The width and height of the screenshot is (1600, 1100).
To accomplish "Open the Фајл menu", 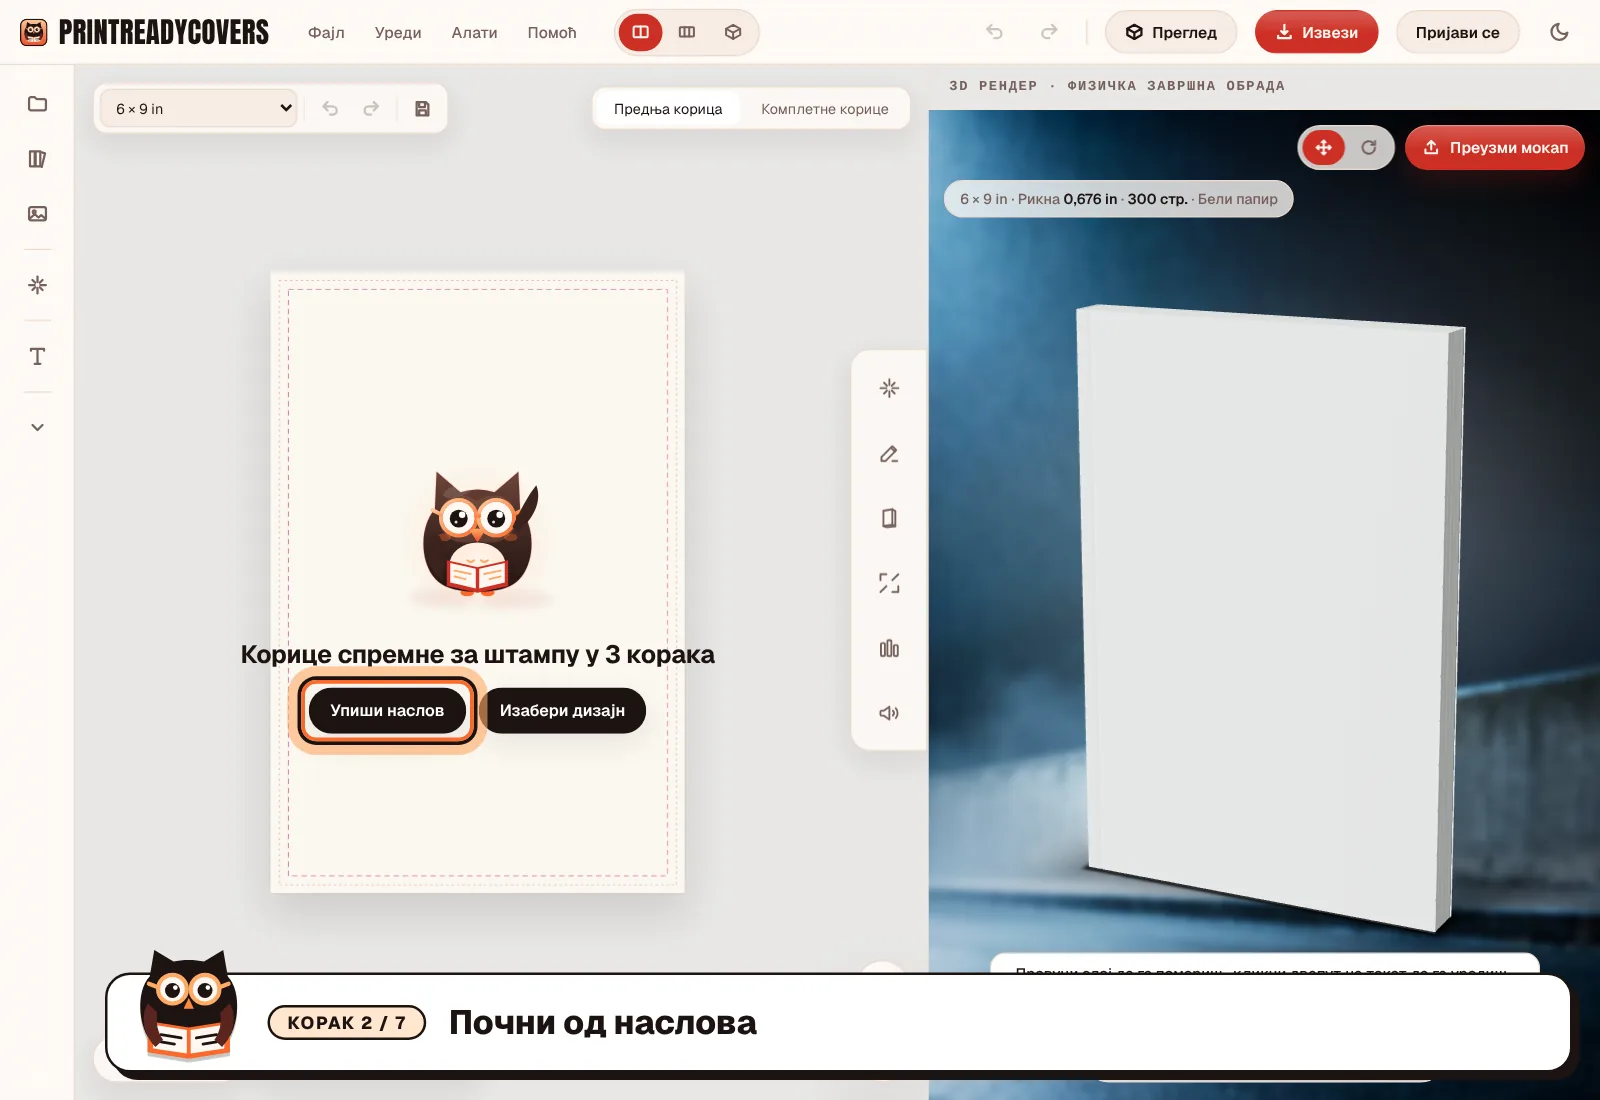I will pyautogui.click(x=326, y=32).
